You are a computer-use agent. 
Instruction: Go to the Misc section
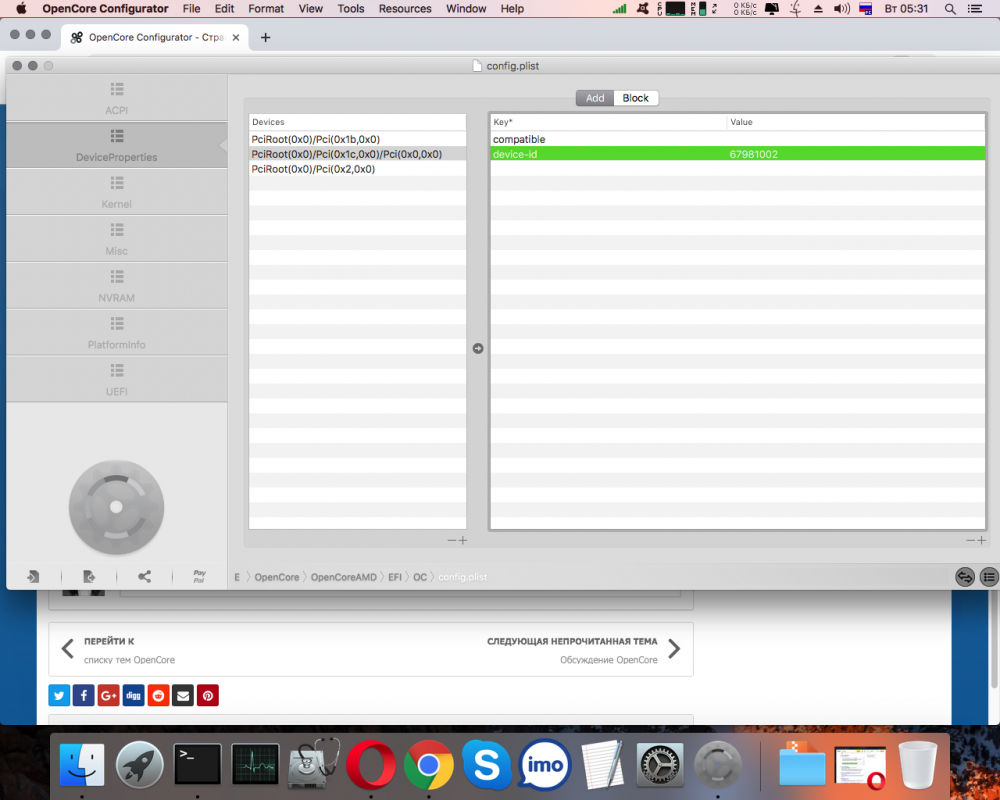117,239
